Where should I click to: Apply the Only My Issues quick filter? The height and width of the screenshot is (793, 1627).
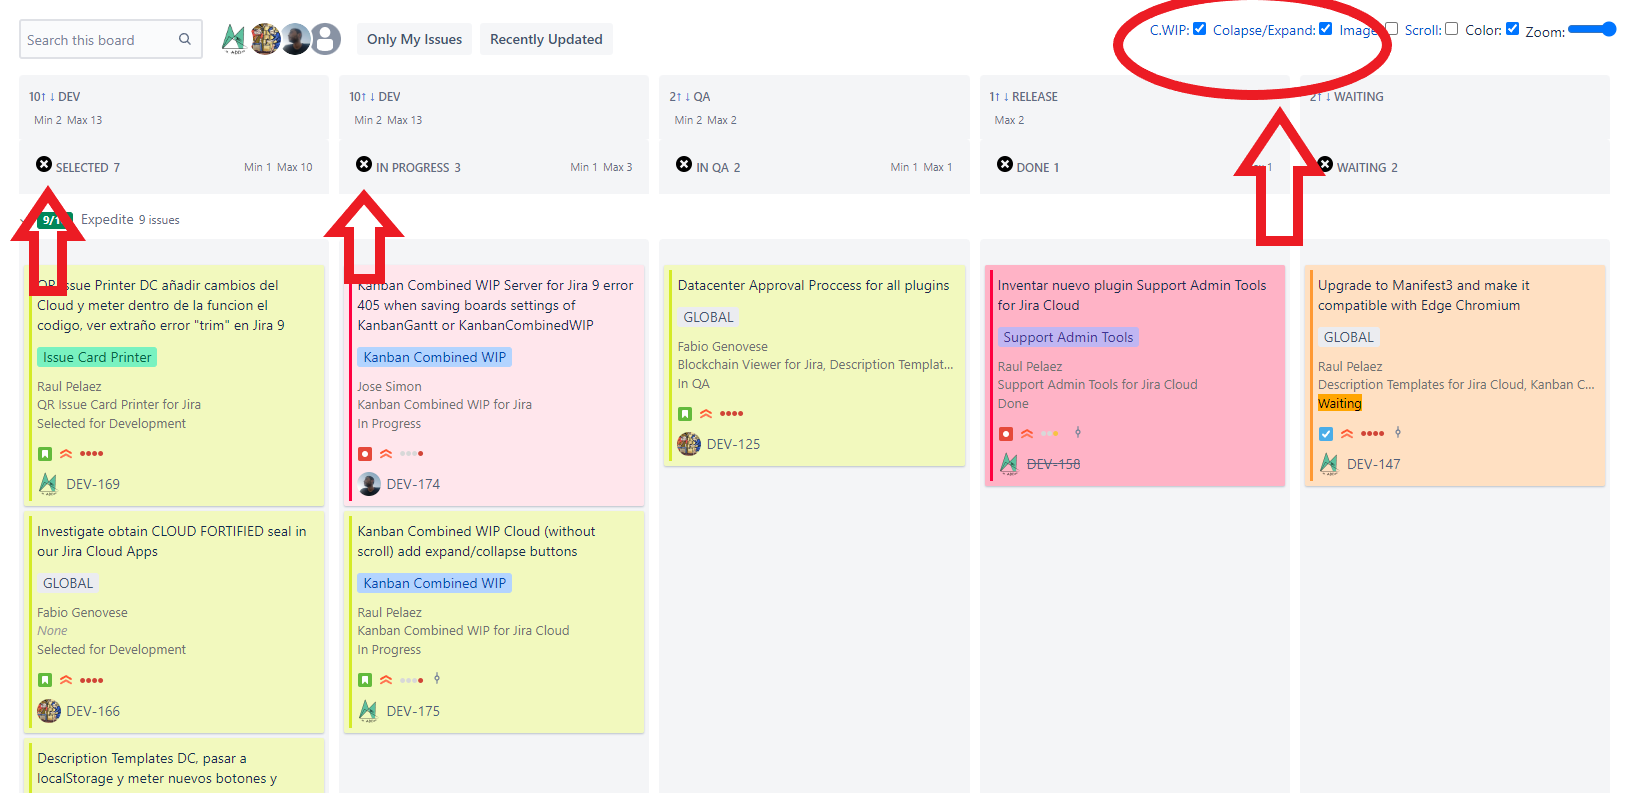pyautogui.click(x=414, y=40)
